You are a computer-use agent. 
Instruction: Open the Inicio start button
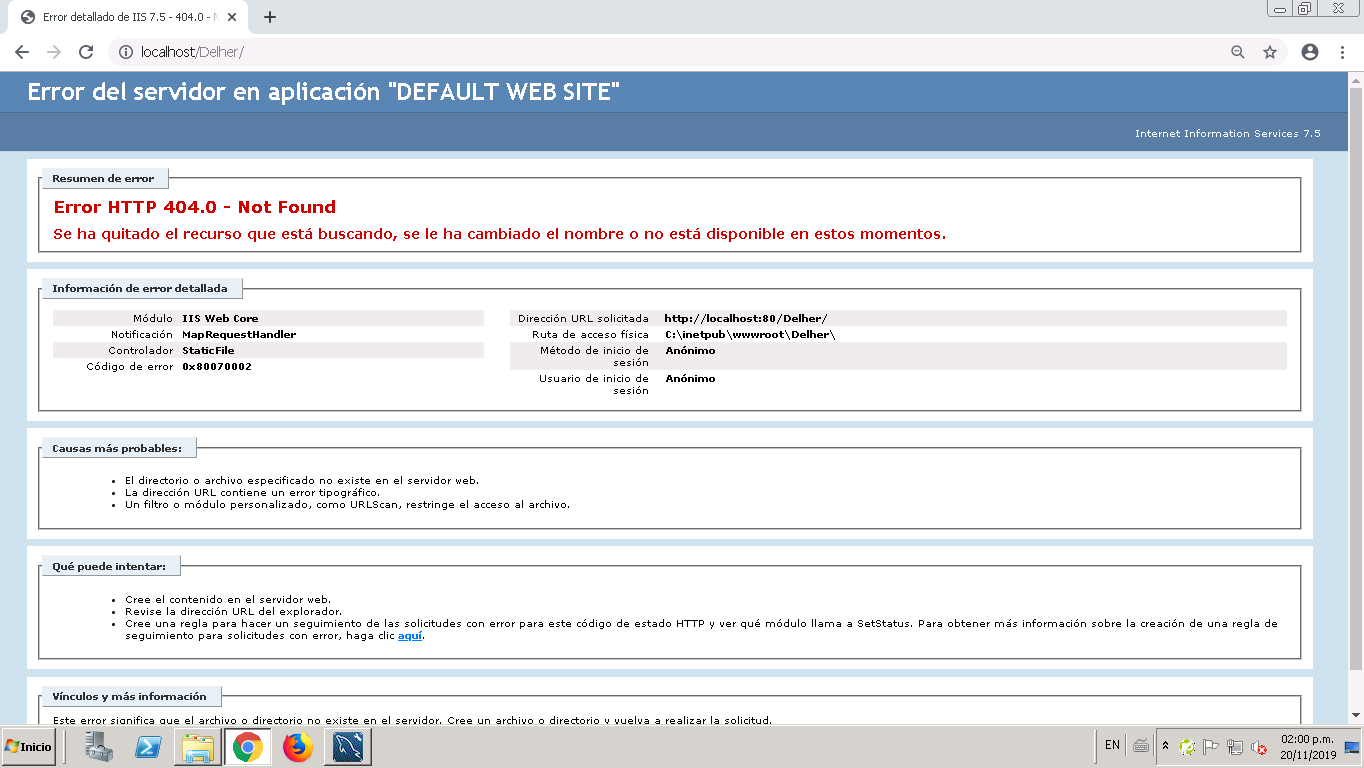pos(29,747)
